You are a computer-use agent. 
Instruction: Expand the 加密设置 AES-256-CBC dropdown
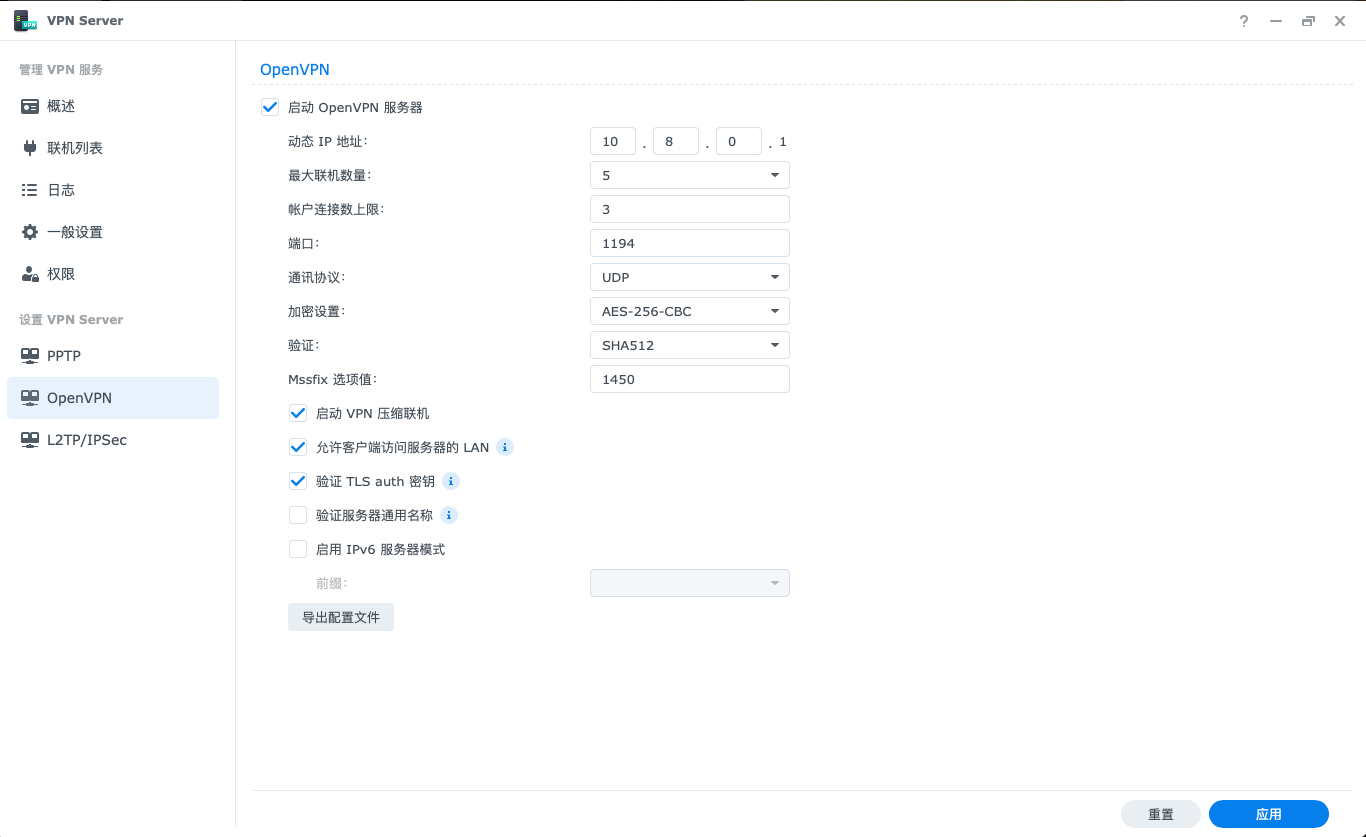coord(689,311)
